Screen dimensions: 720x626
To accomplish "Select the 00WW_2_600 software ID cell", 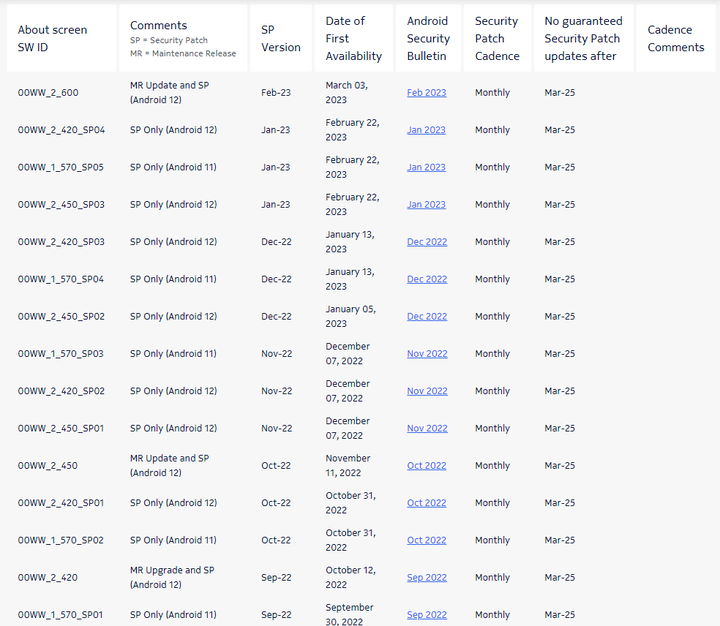I will tap(48, 93).
